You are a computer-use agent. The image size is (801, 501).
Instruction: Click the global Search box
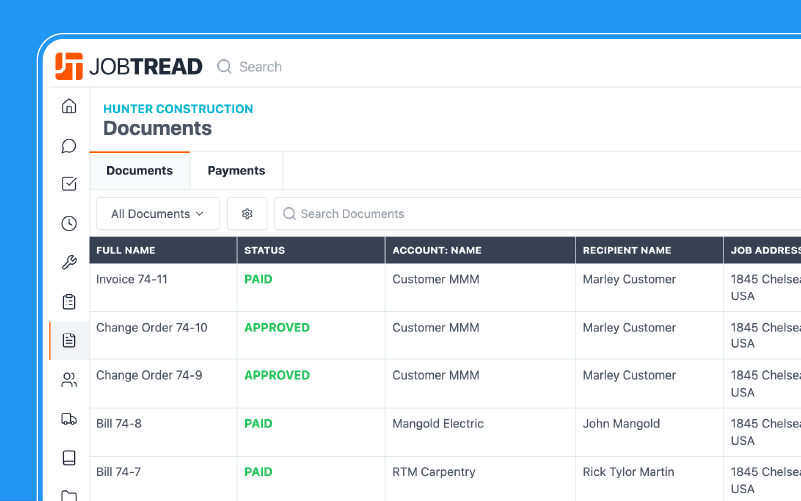pos(261,67)
